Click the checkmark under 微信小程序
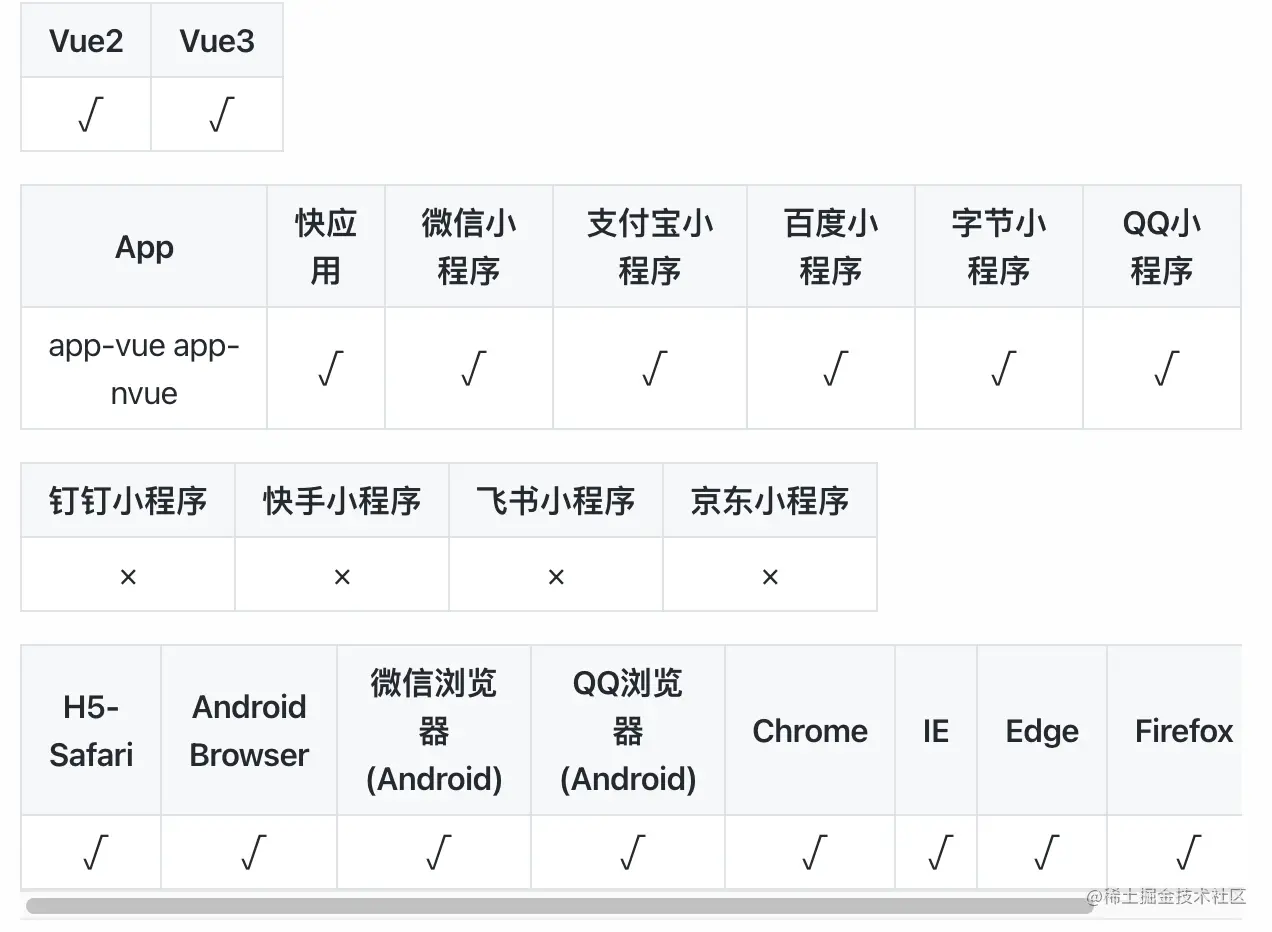The width and height of the screenshot is (1272, 932). 471,368
